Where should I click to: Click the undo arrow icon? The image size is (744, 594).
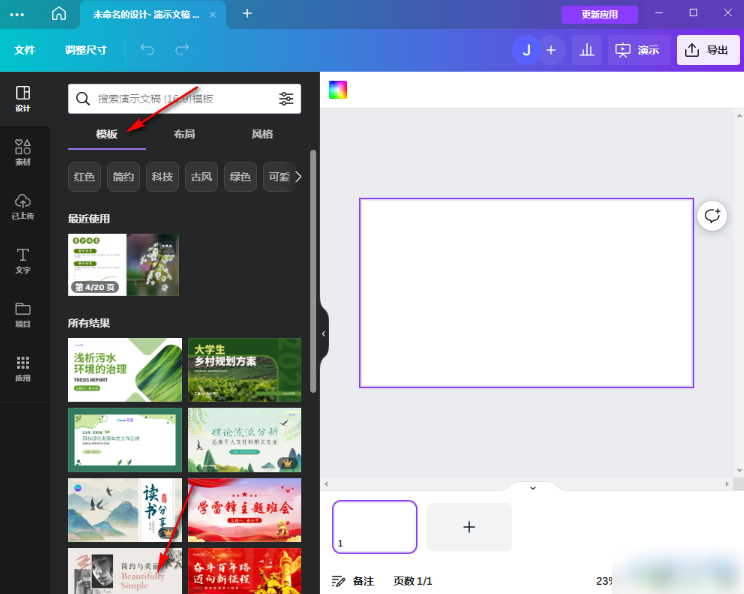pos(148,50)
